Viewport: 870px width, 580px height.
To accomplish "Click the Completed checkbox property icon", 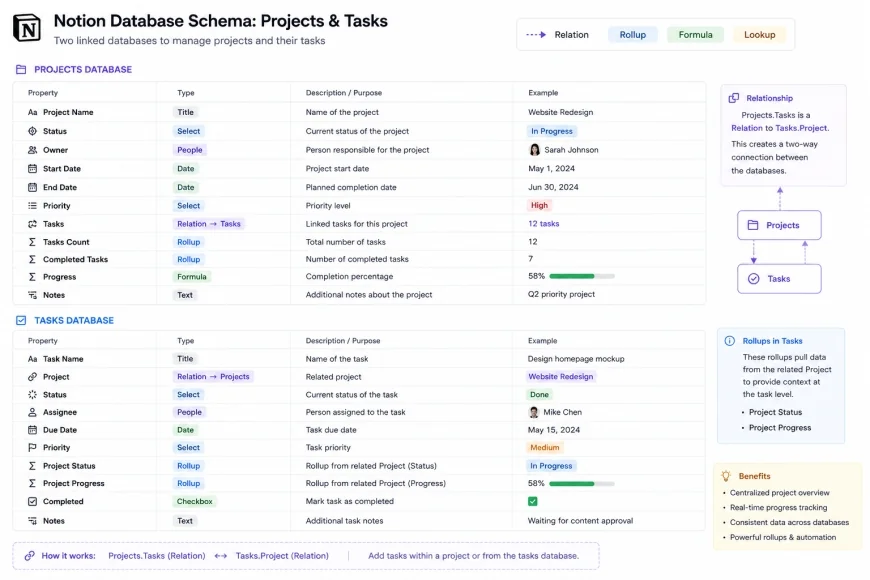I will [32, 501].
